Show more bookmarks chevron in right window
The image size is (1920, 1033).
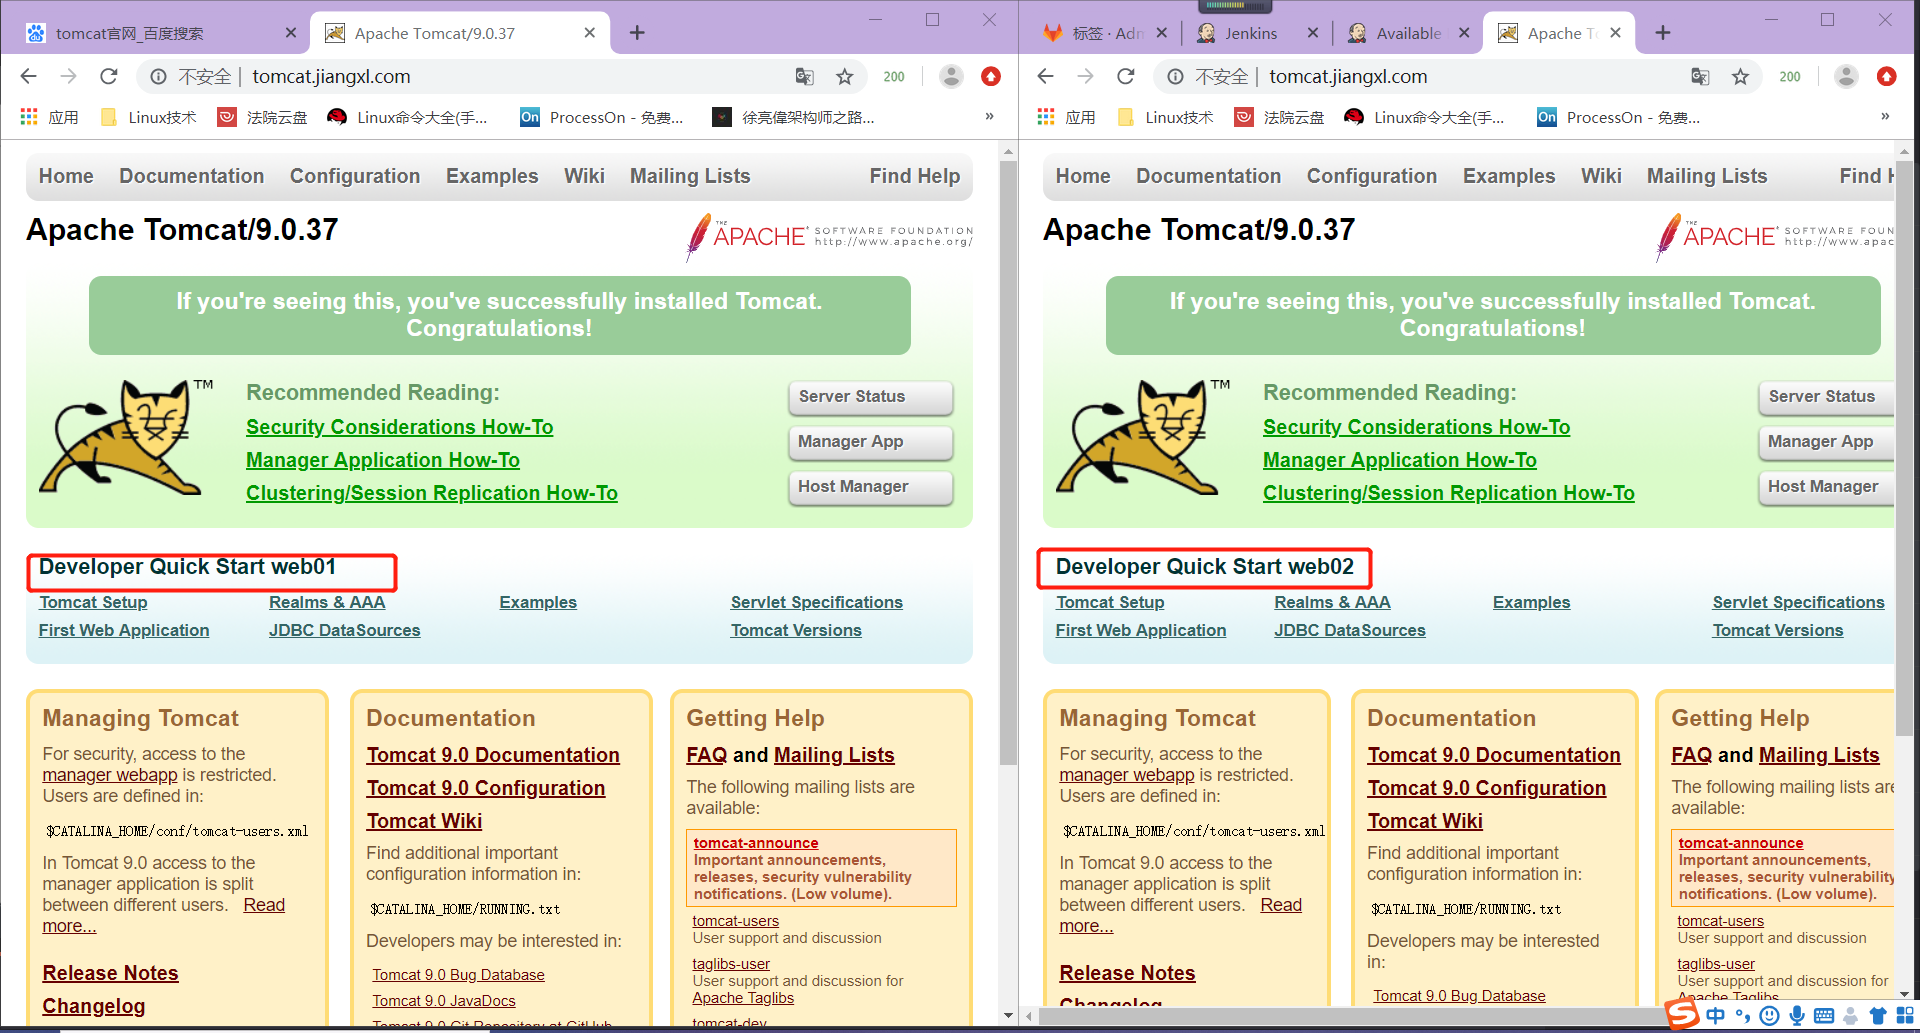pyautogui.click(x=1885, y=117)
